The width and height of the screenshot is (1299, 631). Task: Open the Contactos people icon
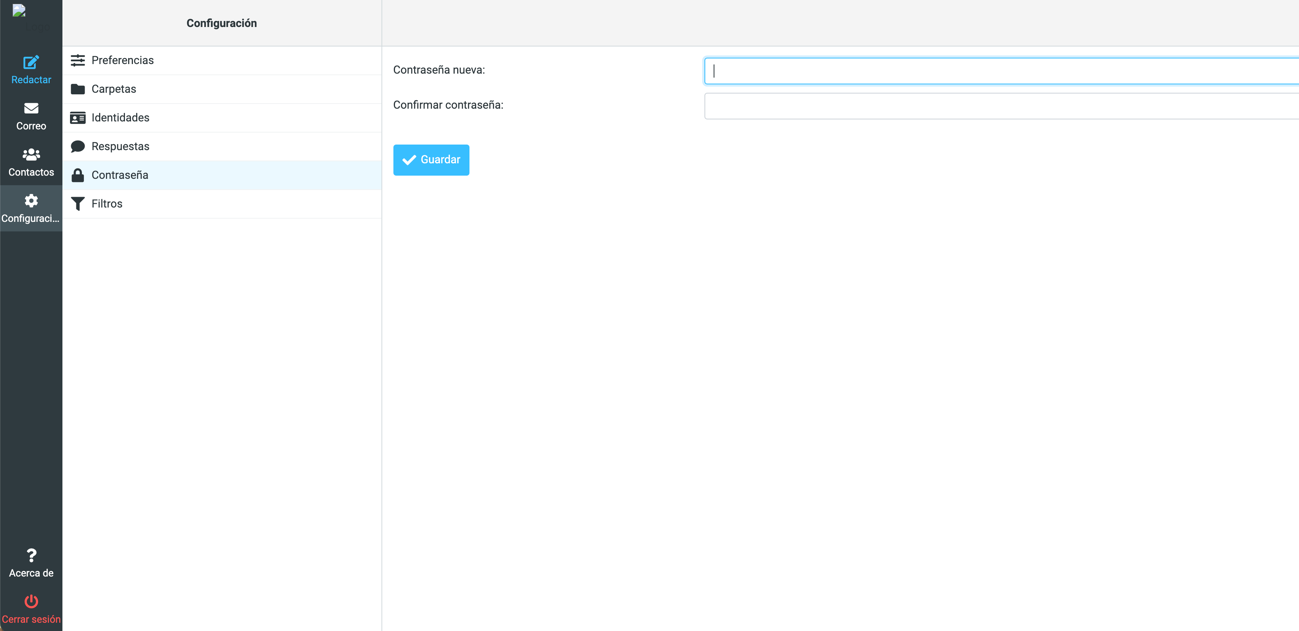31,155
